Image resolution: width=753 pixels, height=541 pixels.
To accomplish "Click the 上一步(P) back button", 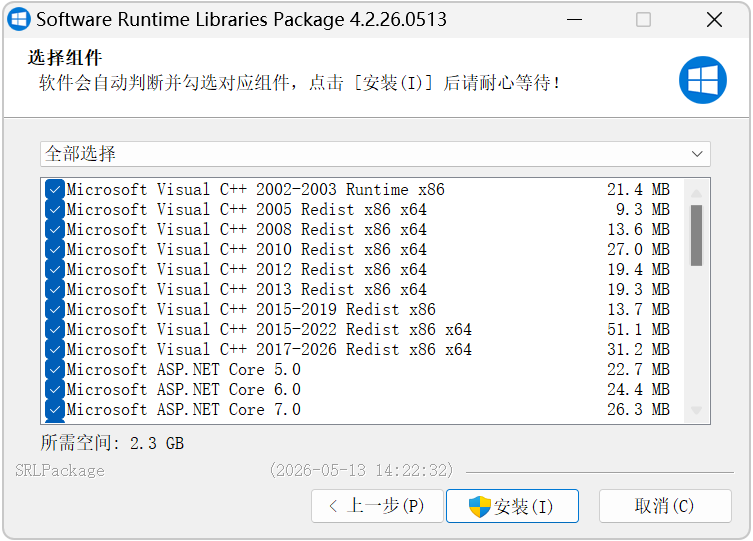I will [x=377, y=506].
